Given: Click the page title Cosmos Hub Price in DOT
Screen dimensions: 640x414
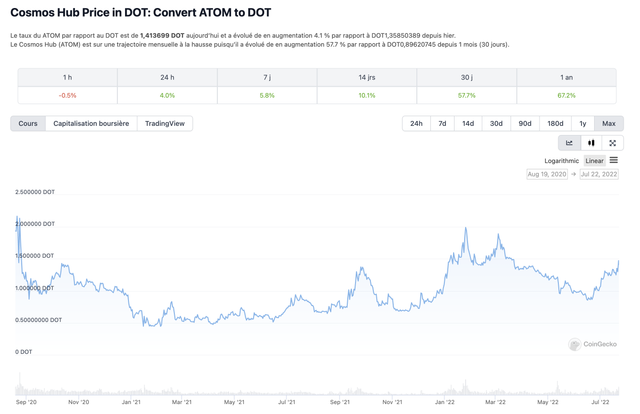Looking at the screenshot, I should pyautogui.click(x=141, y=13).
